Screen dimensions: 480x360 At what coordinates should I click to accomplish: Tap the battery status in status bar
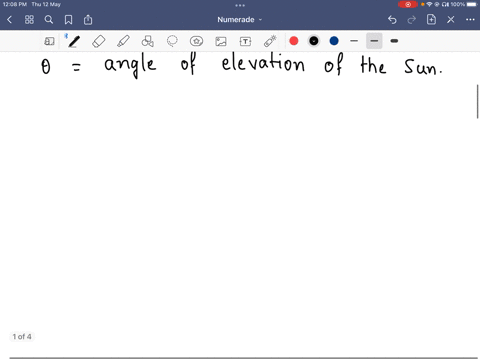(x=464, y=4)
